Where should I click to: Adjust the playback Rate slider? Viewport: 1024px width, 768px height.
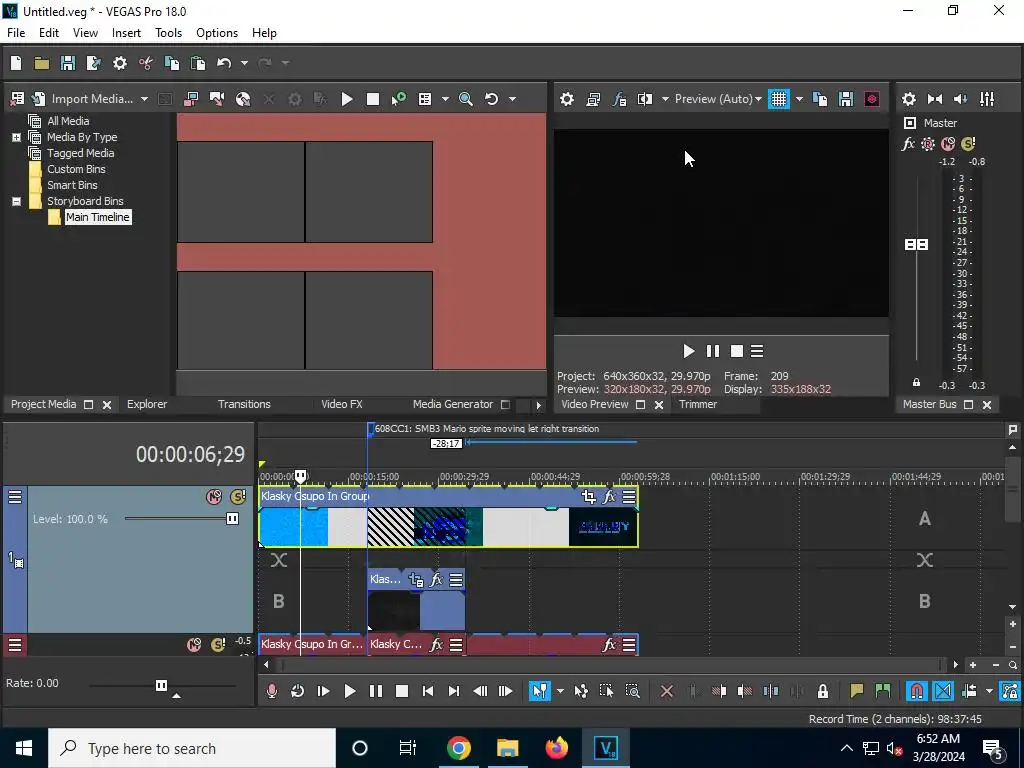click(x=161, y=685)
